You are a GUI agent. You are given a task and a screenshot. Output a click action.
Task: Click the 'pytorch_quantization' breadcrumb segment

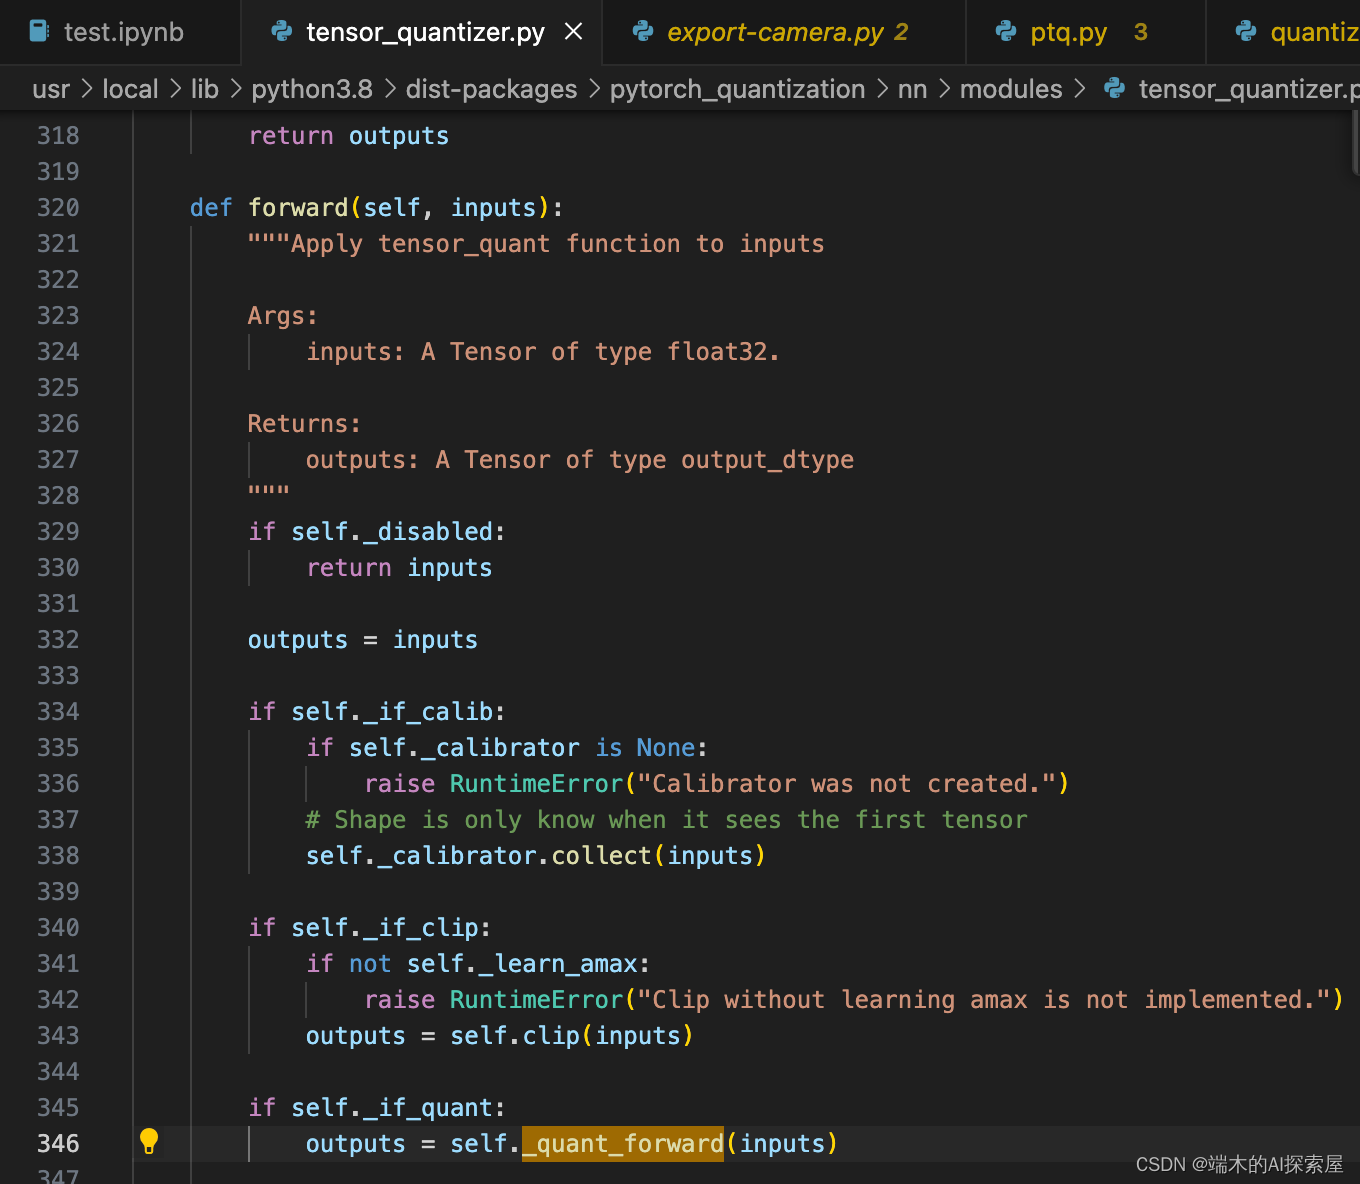pos(737,89)
